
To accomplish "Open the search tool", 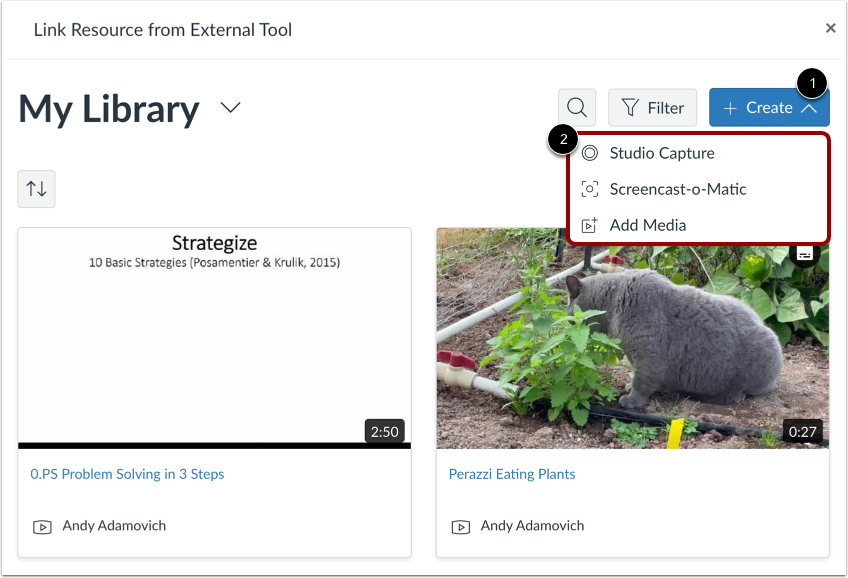I will 576,107.
